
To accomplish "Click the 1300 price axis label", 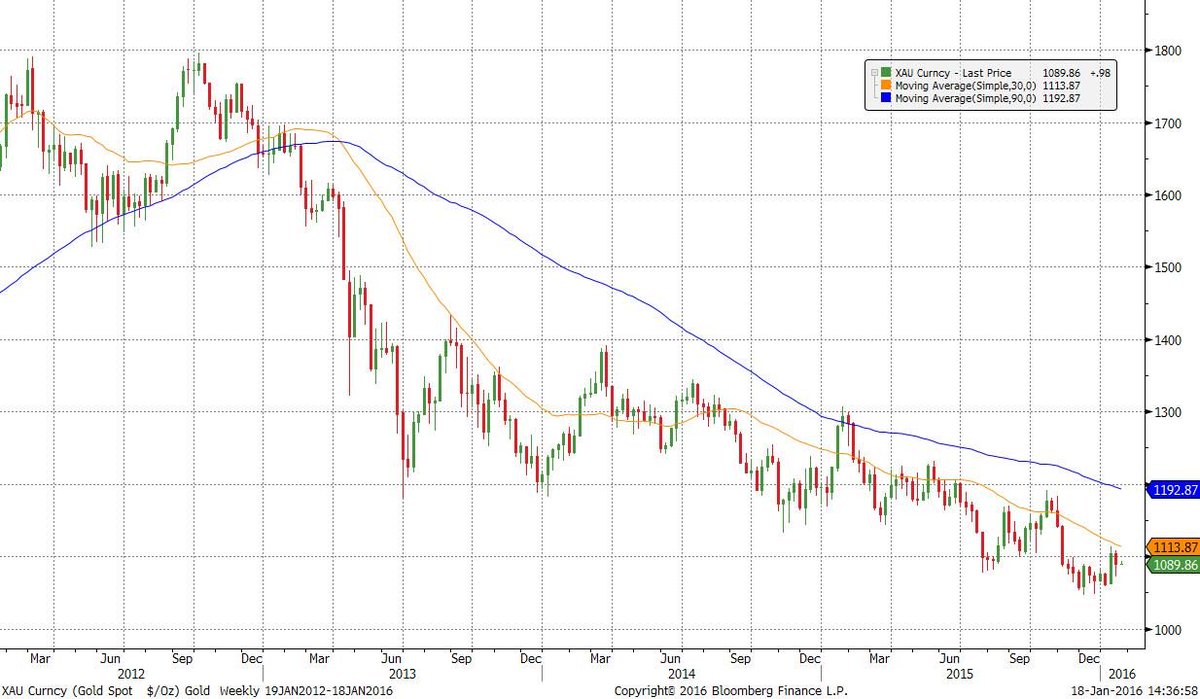I will tap(1168, 413).
